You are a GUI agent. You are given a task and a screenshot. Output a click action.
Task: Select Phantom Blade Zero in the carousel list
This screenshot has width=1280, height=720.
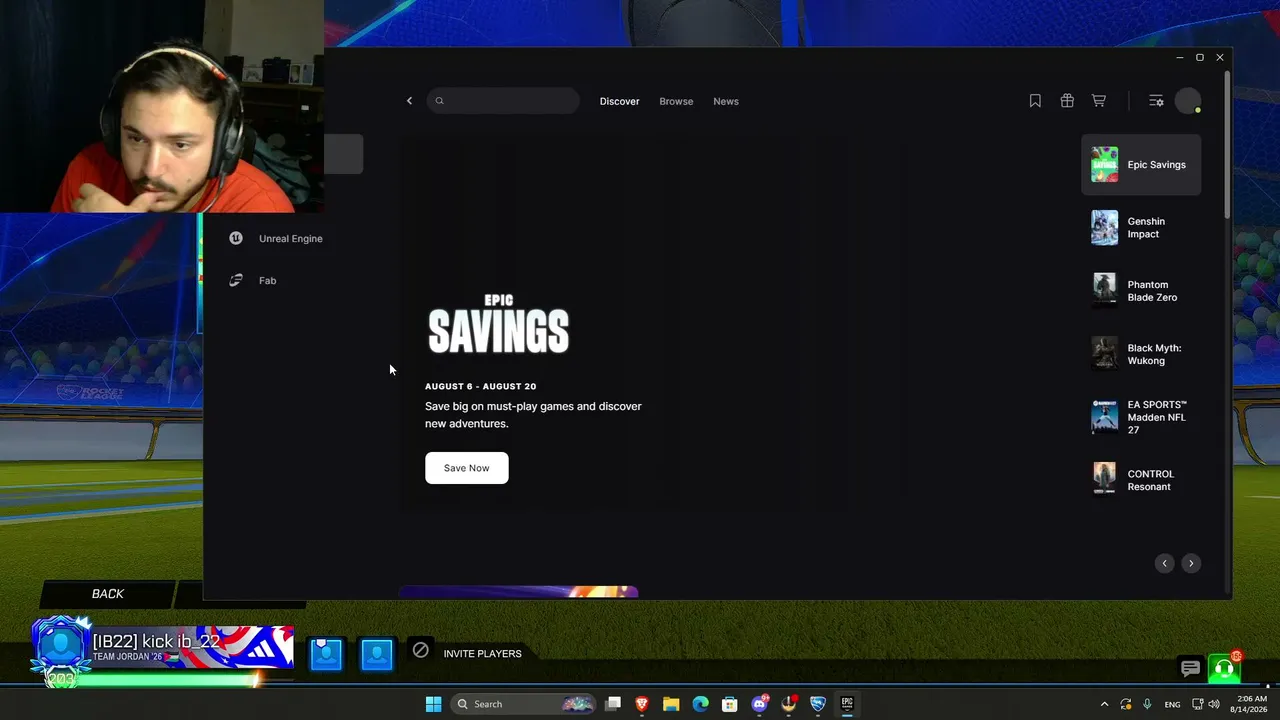(x=1141, y=291)
